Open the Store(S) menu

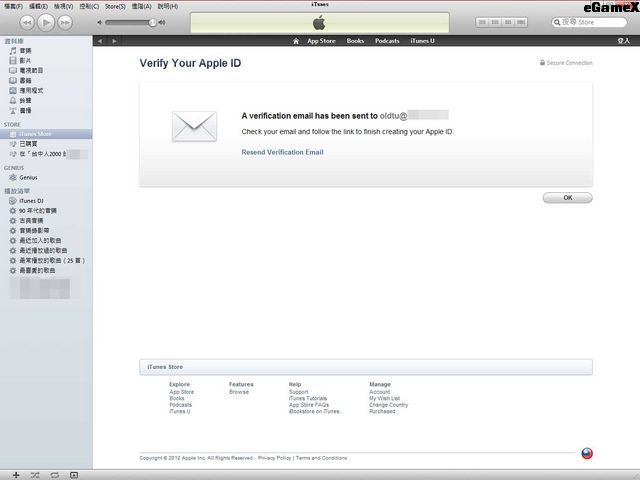[x=115, y=7]
